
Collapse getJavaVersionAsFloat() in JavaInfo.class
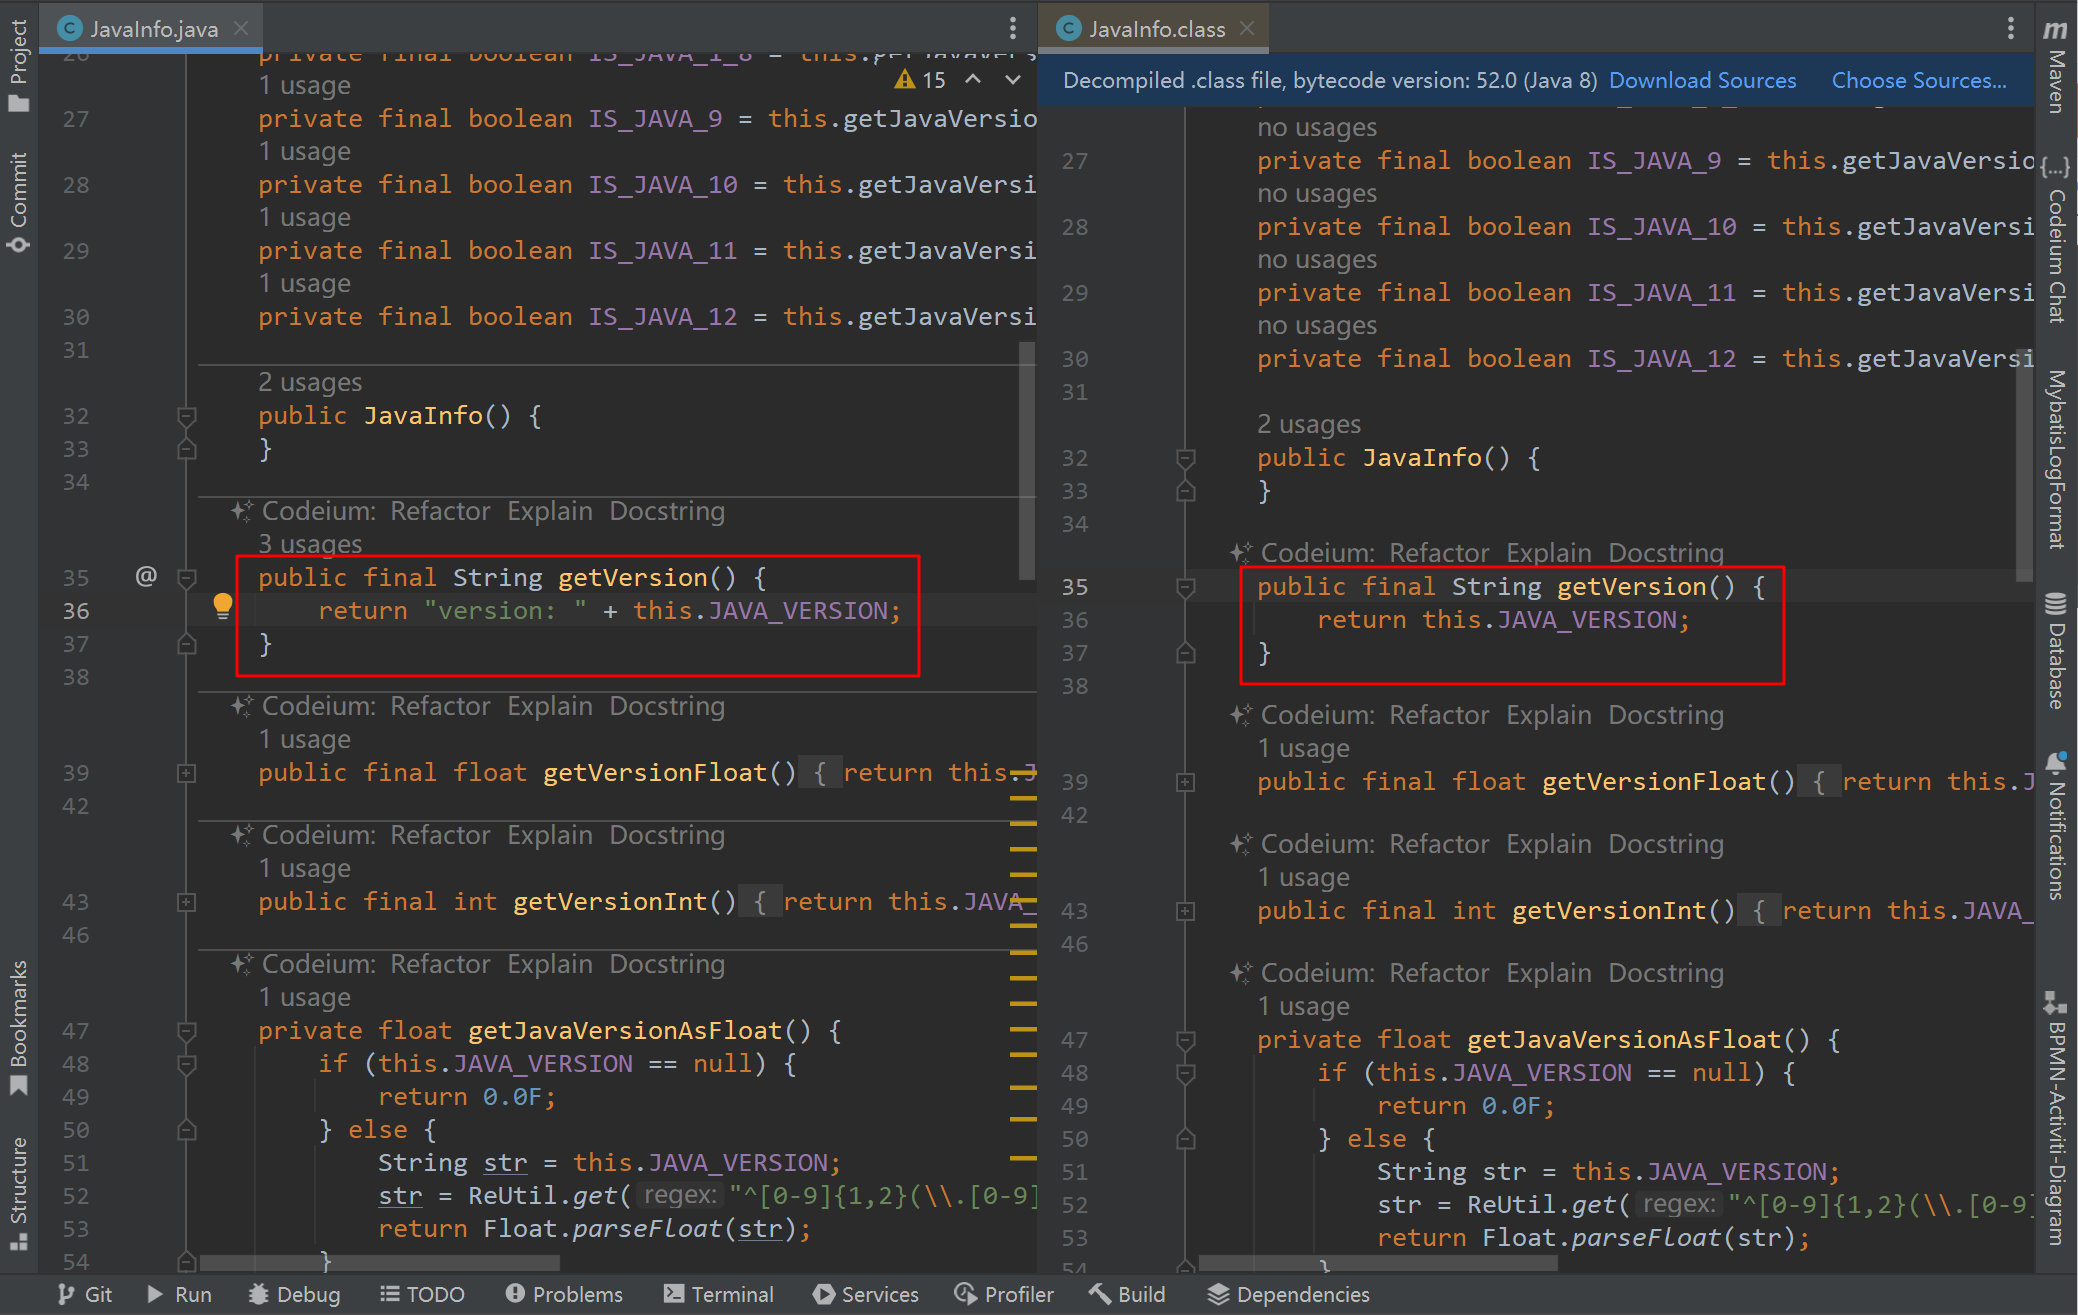tap(1185, 1040)
